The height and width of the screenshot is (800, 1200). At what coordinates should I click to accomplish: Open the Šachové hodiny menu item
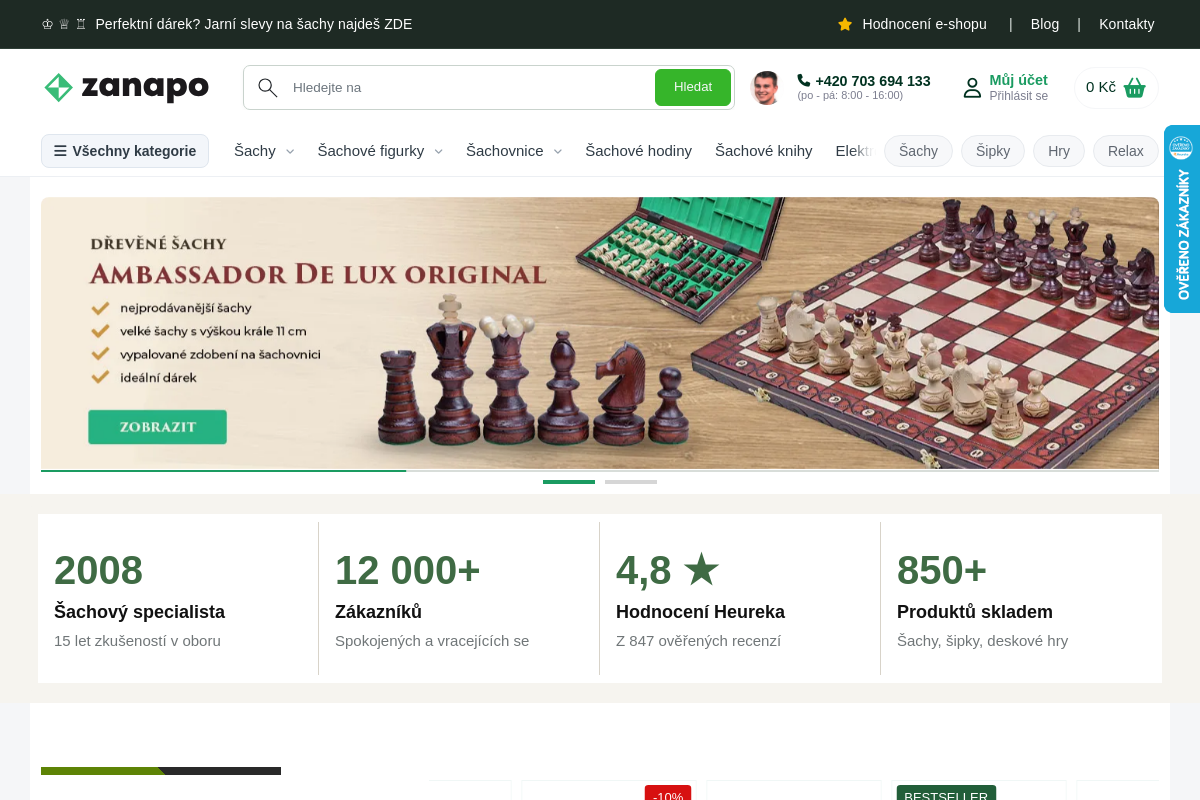638,151
